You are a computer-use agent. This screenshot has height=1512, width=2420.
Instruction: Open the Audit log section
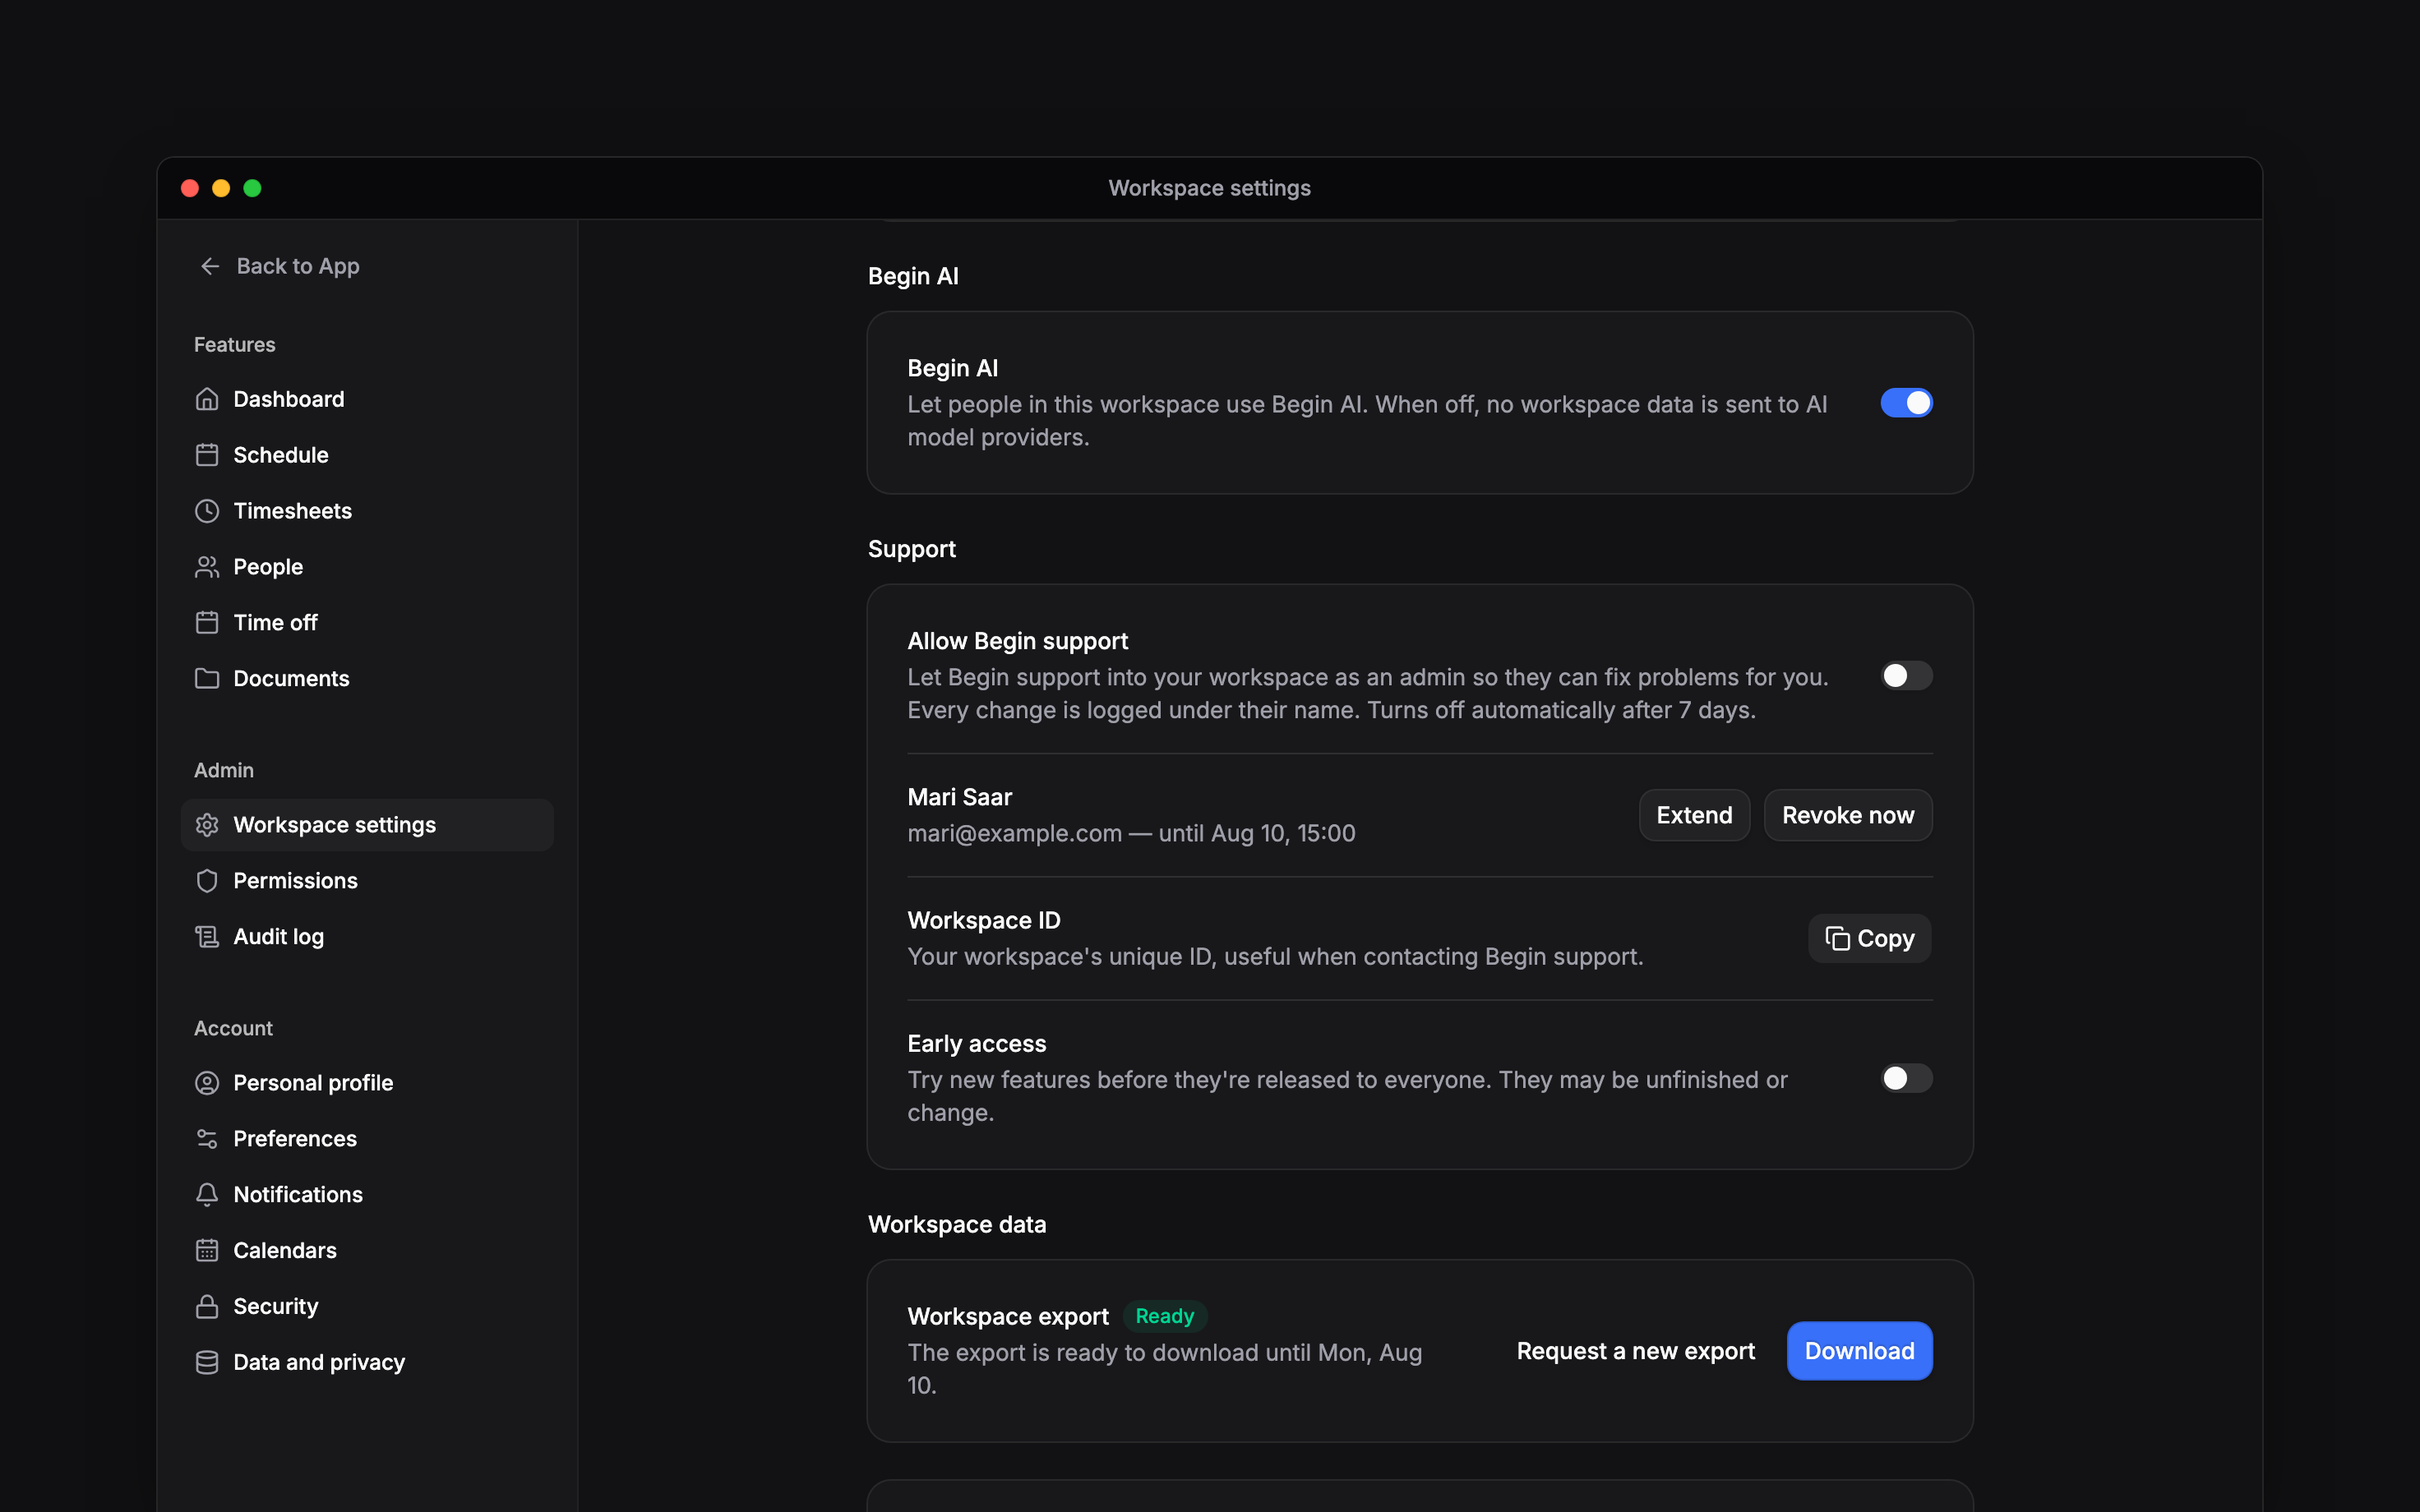coord(367,937)
